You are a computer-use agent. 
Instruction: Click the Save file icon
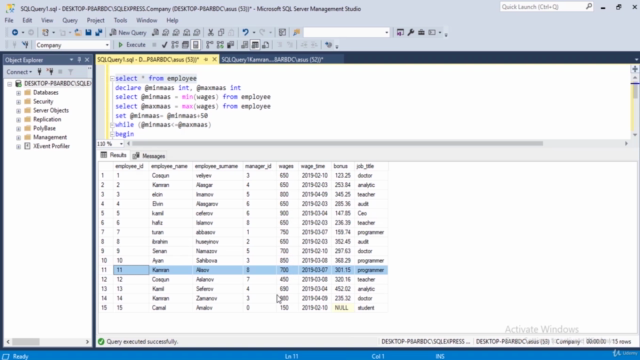tap(88, 32)
